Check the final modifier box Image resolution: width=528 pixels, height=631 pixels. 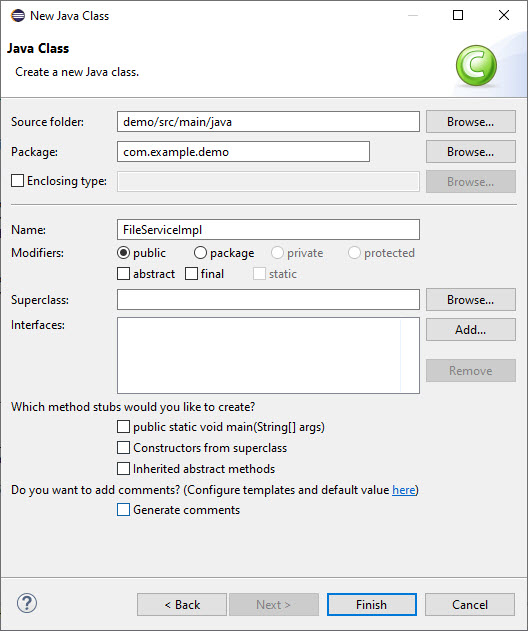pos(191,274)
